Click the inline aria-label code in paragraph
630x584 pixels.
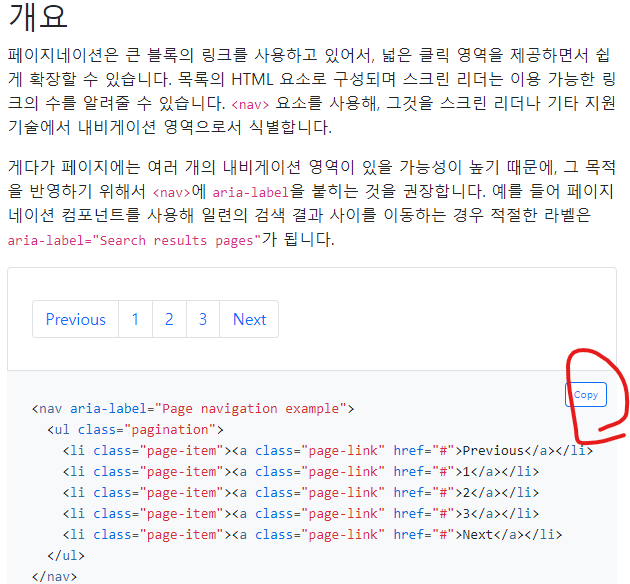click(x=251, y=193)
